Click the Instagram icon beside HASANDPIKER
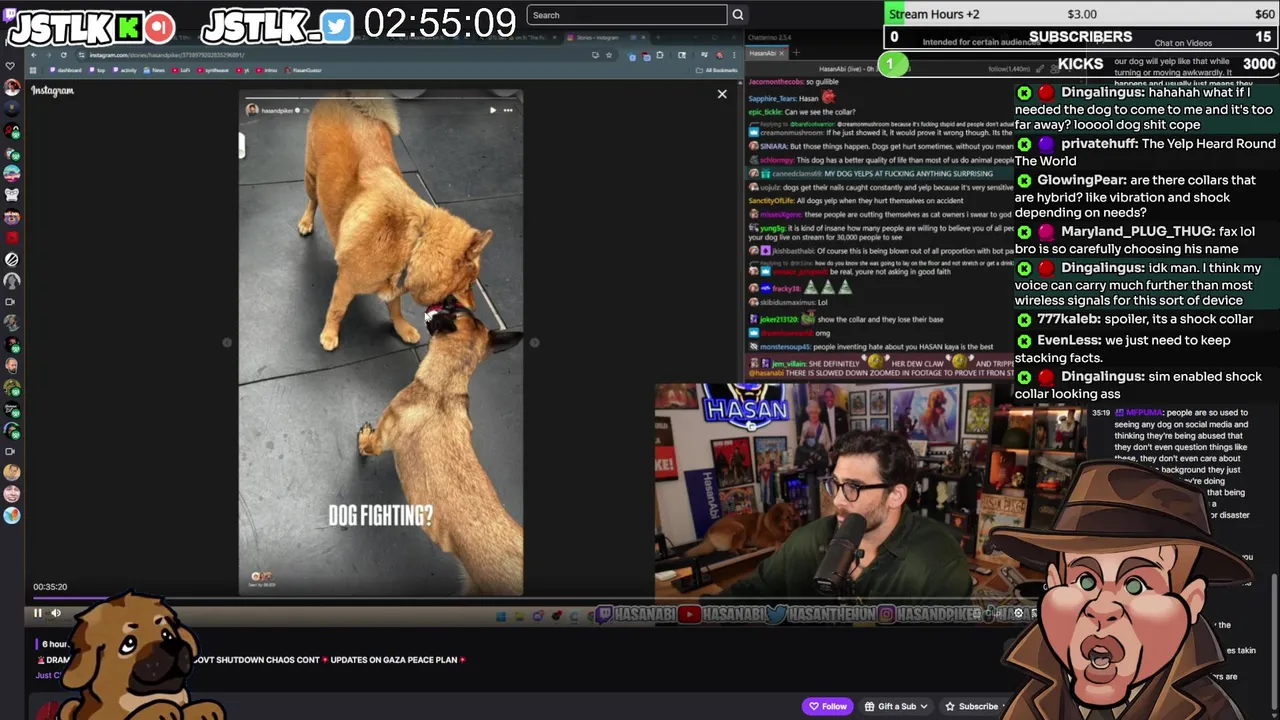Image resolution: width=1280 pixels, height=720 pixels. pos(886,615)
